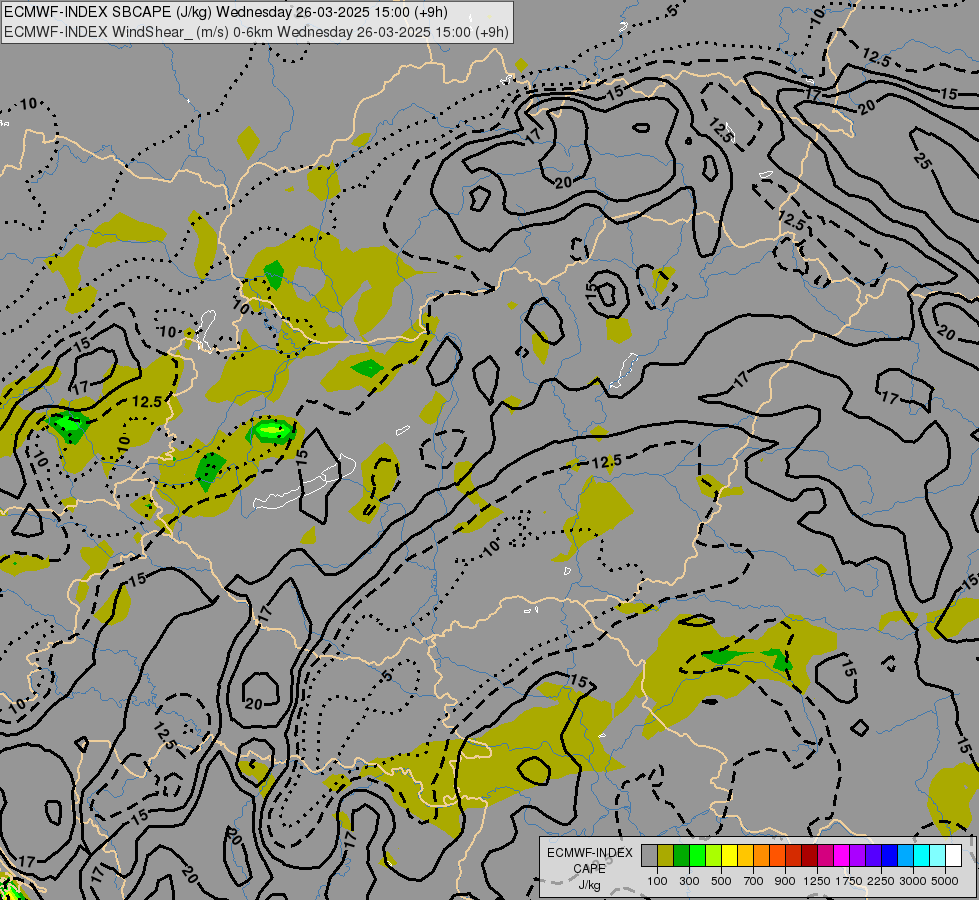Viewport: 979px width, 900px height.
Task: Click the 300 legend tick label
Action: [689, 881]
